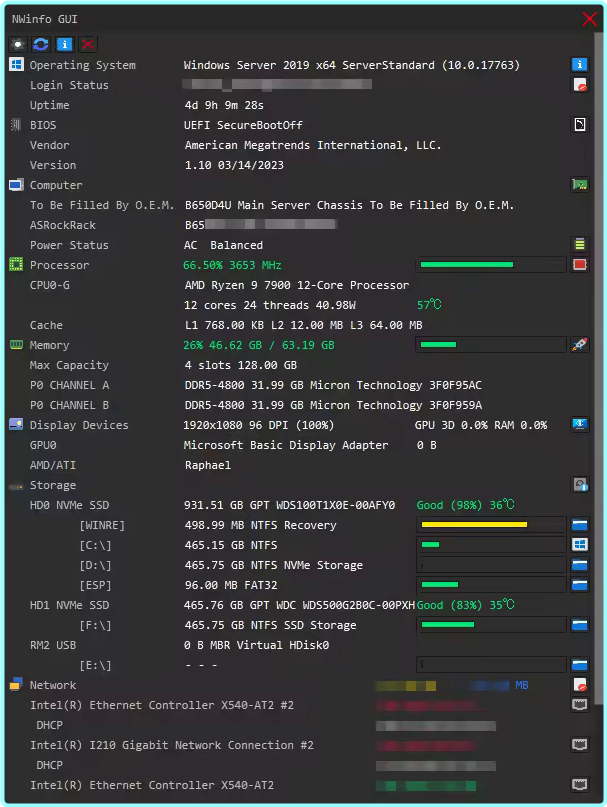
Task: Click the red chip icon beside the Processor bar
Action: [x=579, y=265]
